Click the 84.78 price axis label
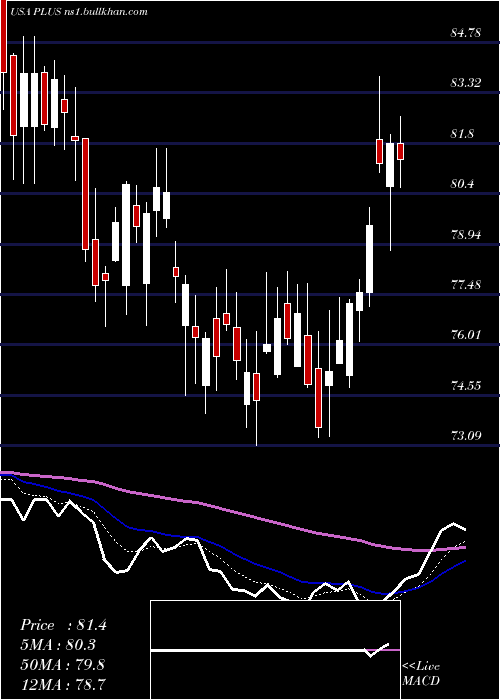This screenshot has width=500, height=700. pos(466,33)
